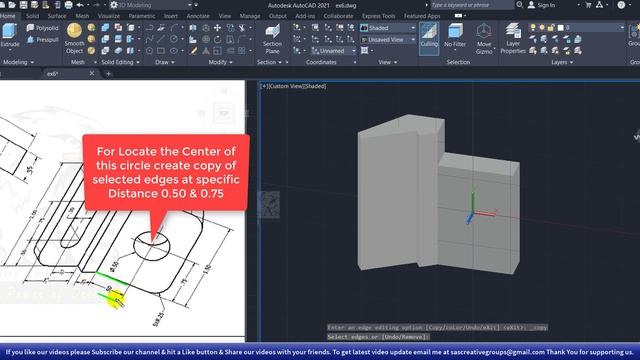The image size is (640, 360).
Task: Select the Extrude tool
Action: pos(10,36)
